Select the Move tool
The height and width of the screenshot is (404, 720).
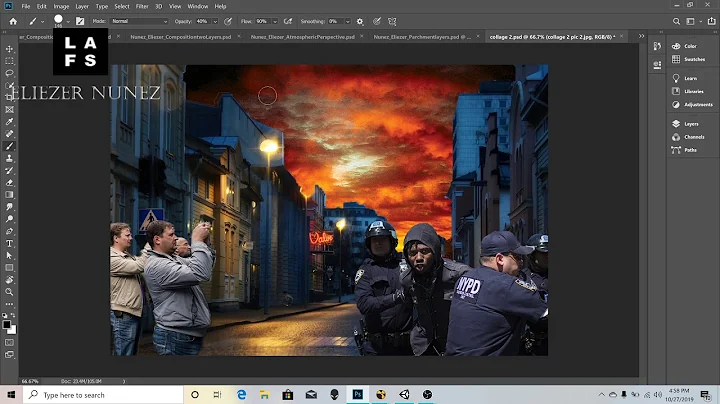coord(9,49)
